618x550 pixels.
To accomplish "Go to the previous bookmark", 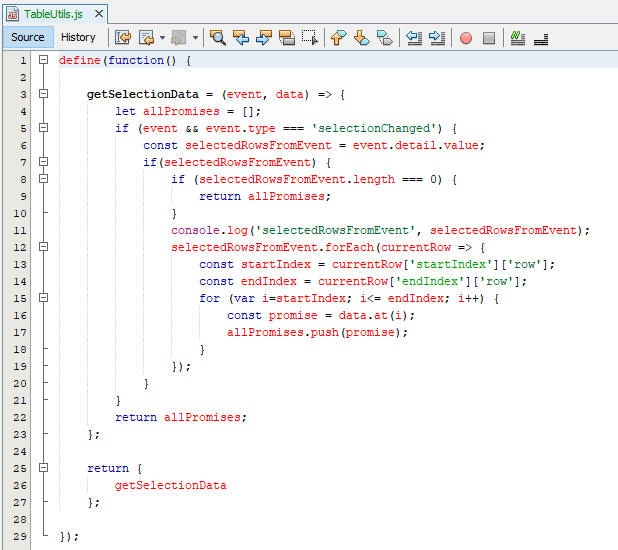I will pos(339,38).
